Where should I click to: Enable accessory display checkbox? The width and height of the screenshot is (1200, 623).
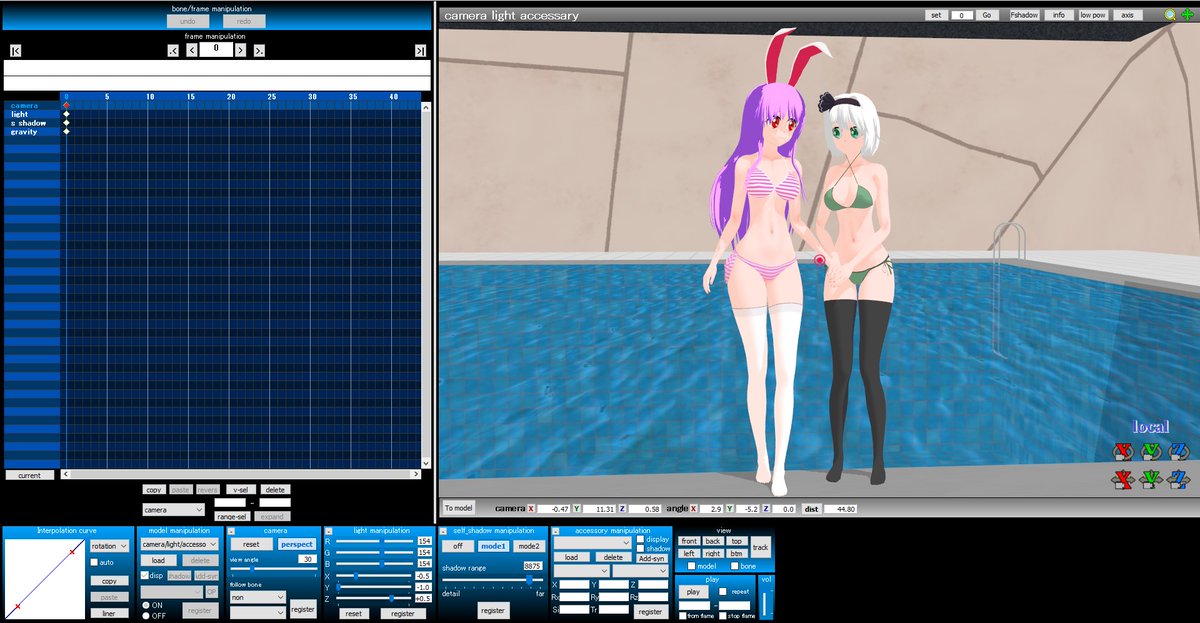(x=640, y=539)
